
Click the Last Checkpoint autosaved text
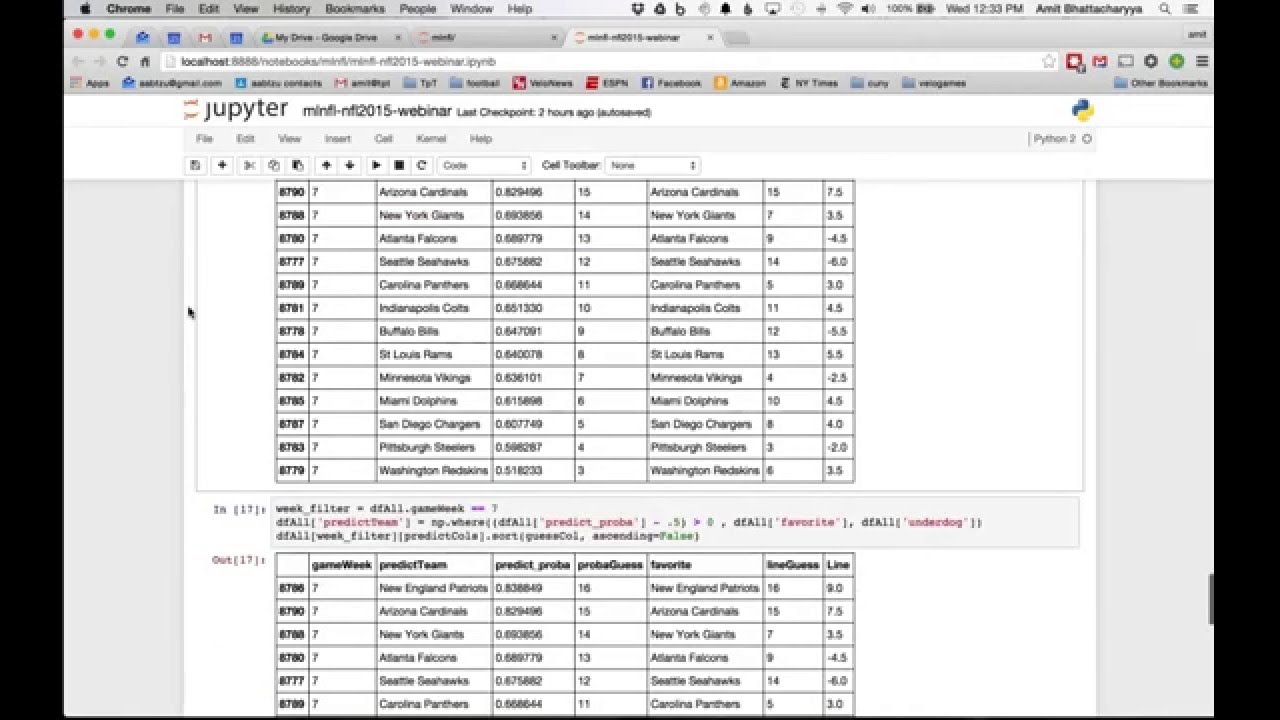(553, 112)
